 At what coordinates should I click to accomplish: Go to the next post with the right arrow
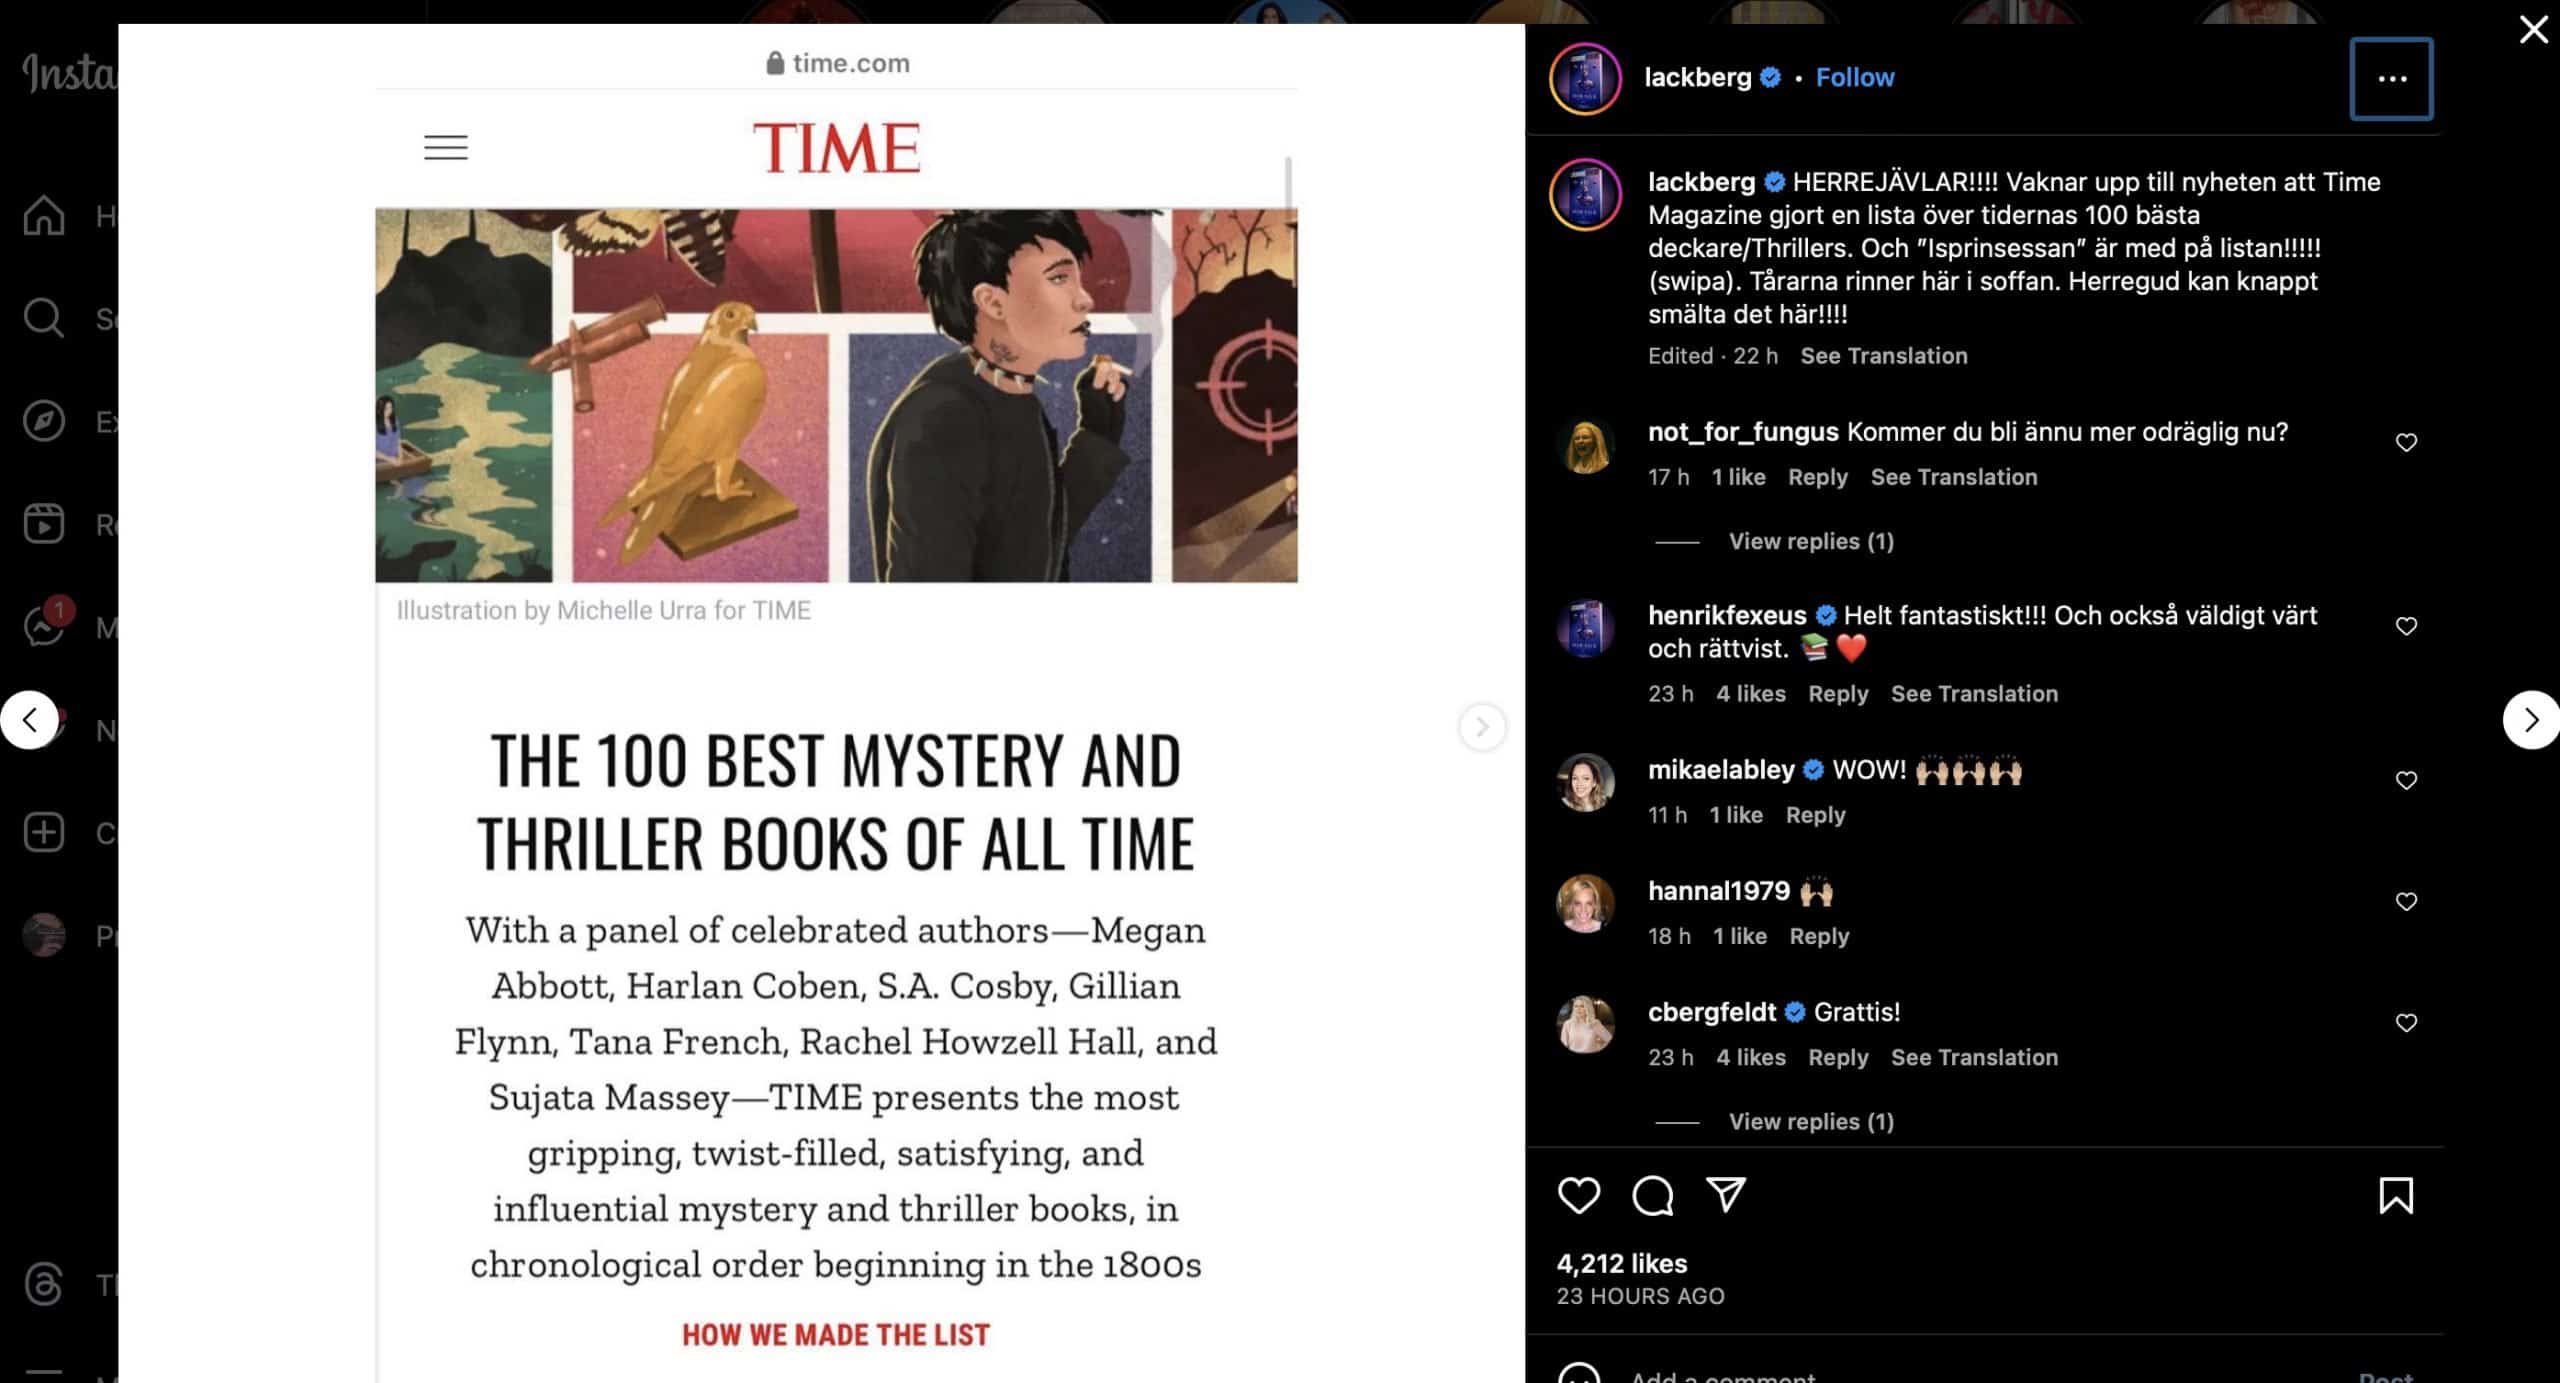2530,720
